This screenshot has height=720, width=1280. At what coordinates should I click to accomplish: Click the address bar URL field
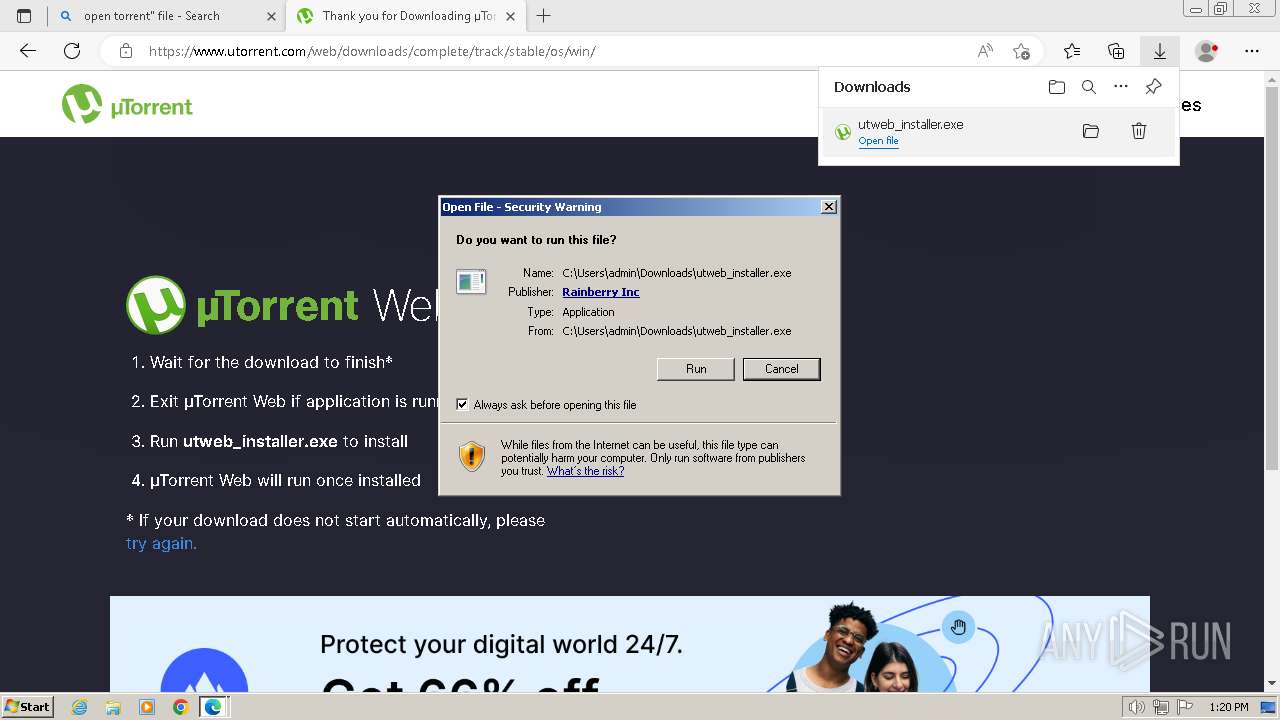coord(560,51)
